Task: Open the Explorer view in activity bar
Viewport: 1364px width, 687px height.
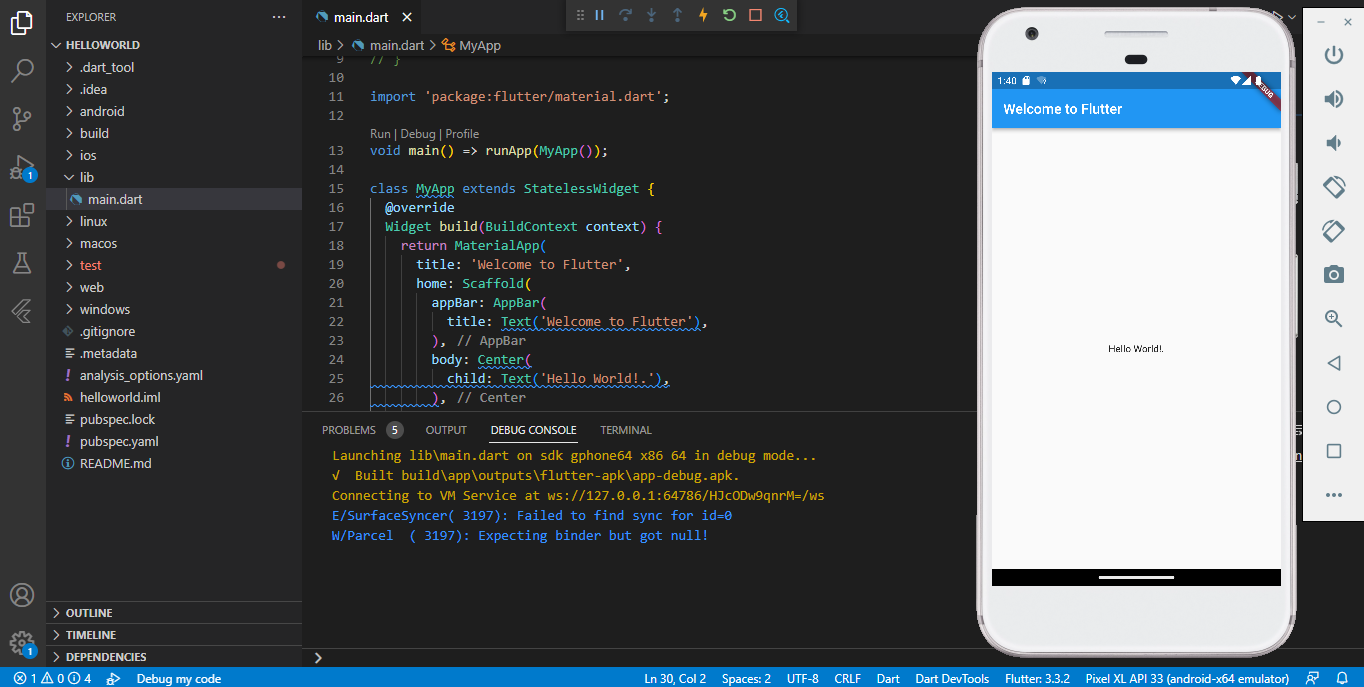Action: 22,23
